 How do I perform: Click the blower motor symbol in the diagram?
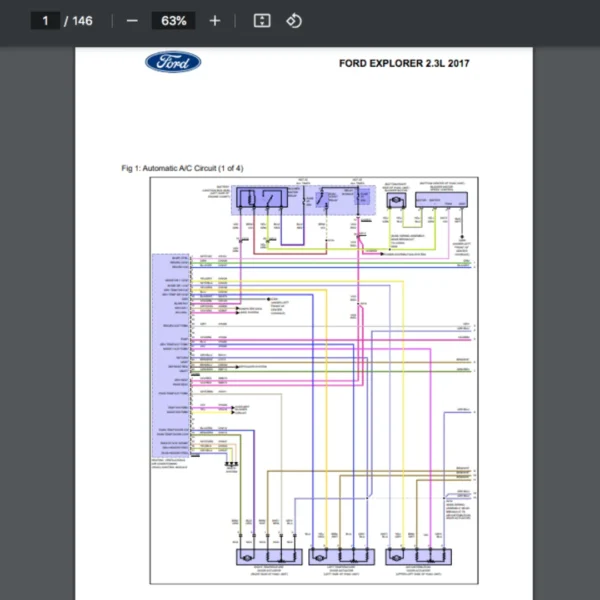pos(394,200)
